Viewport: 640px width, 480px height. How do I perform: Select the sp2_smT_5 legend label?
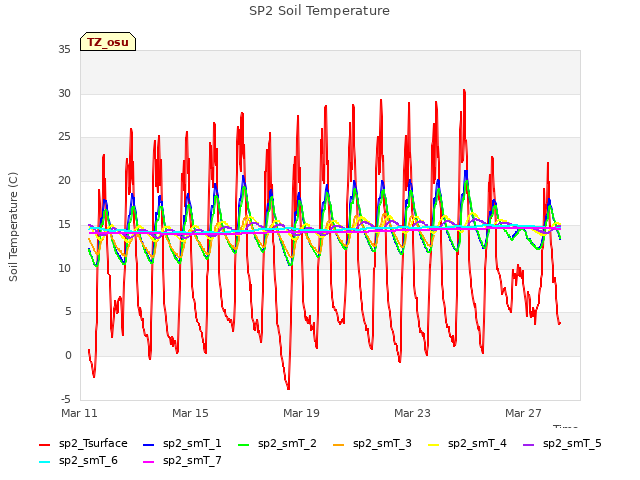pyautogui.click(x=572, y=444)
